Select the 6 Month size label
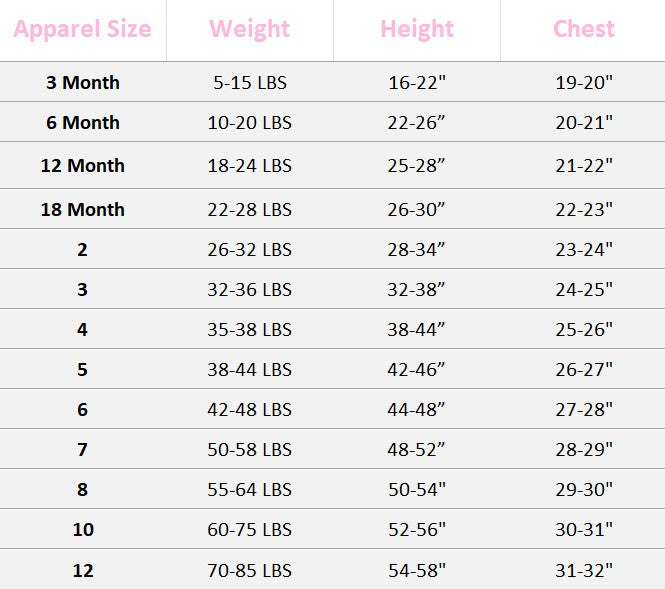This screenshot has width=665, height=589. [83, 122]
